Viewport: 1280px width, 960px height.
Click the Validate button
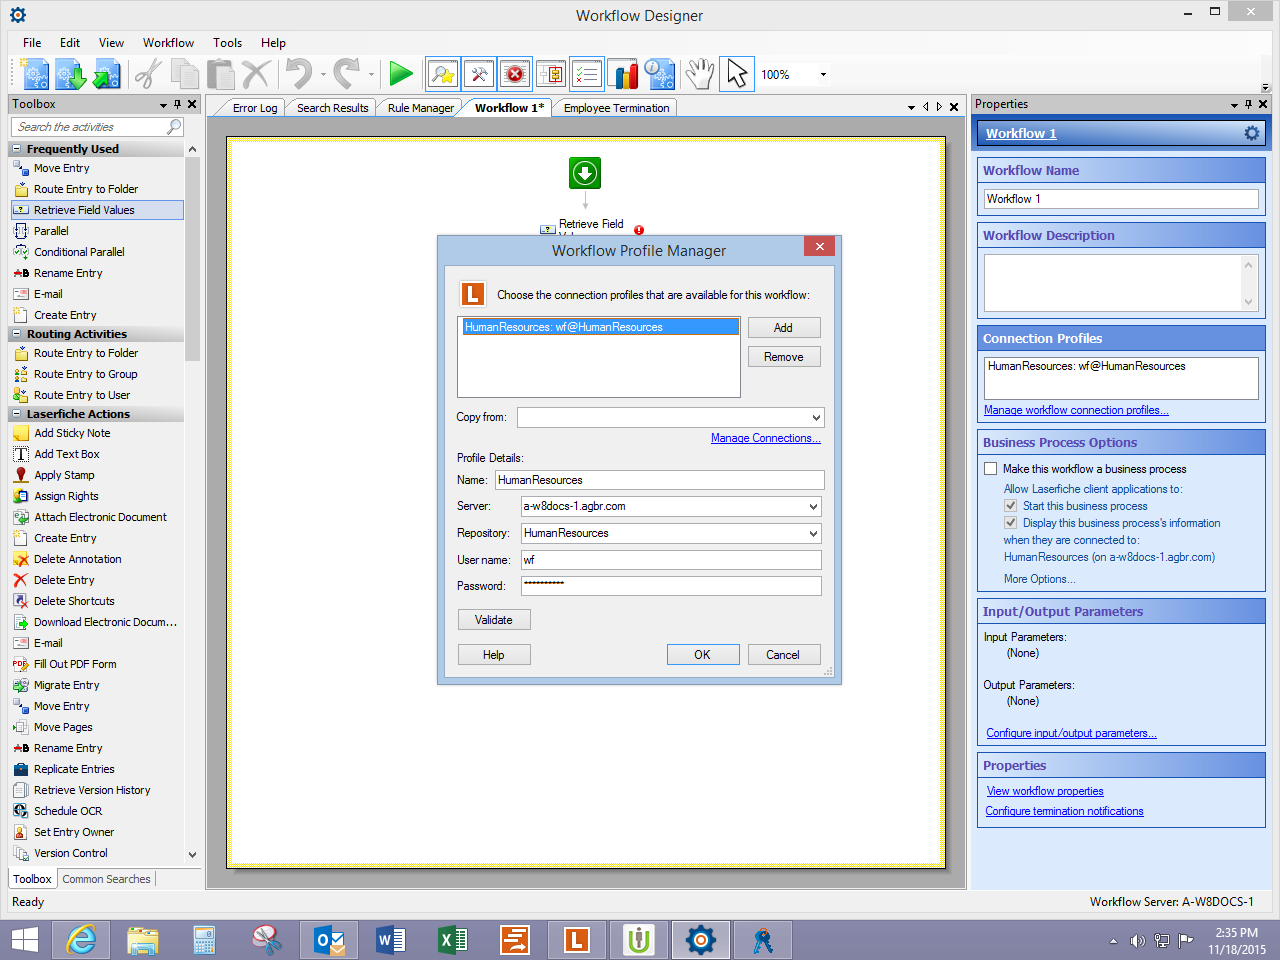[x=494, y=620]
